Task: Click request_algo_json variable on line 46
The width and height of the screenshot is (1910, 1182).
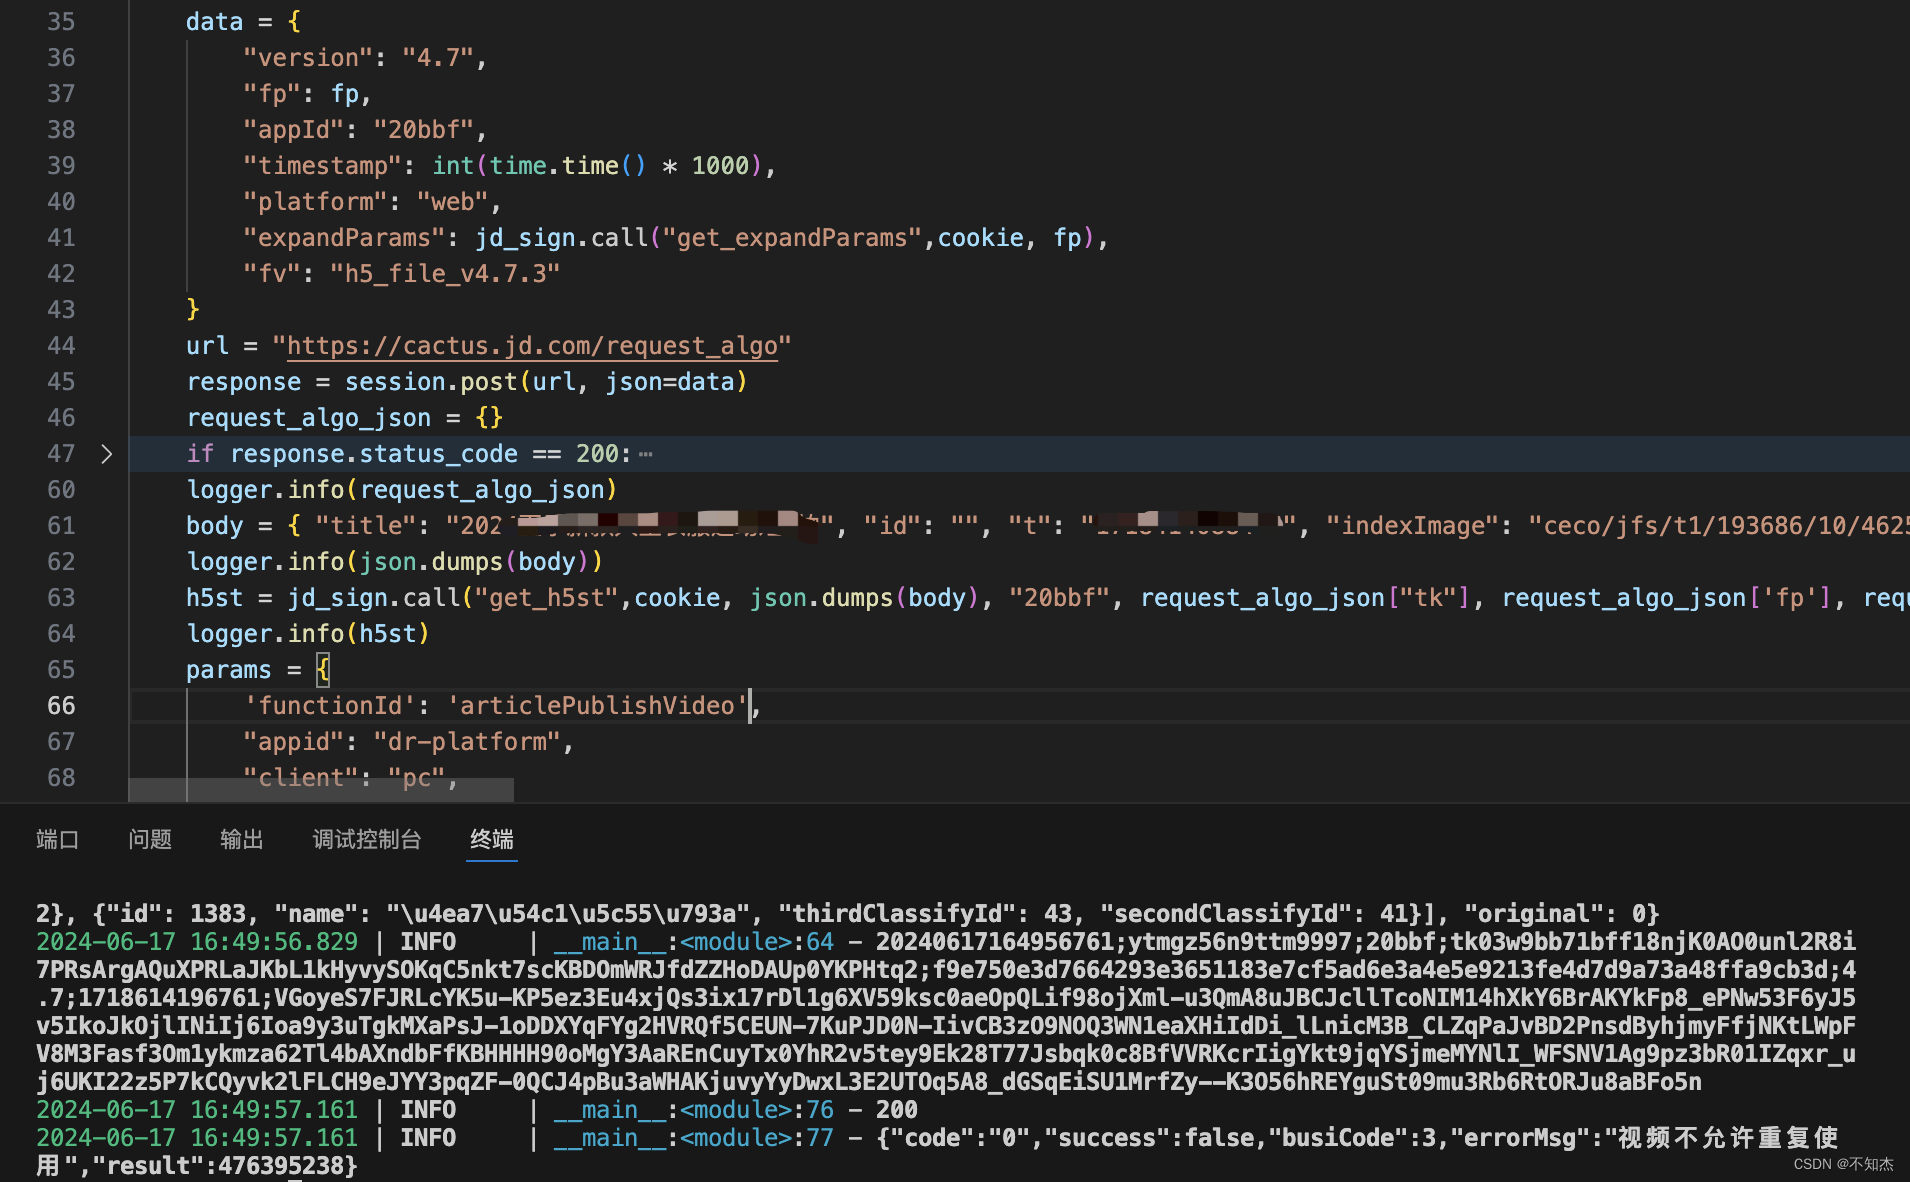Action: 309,418
